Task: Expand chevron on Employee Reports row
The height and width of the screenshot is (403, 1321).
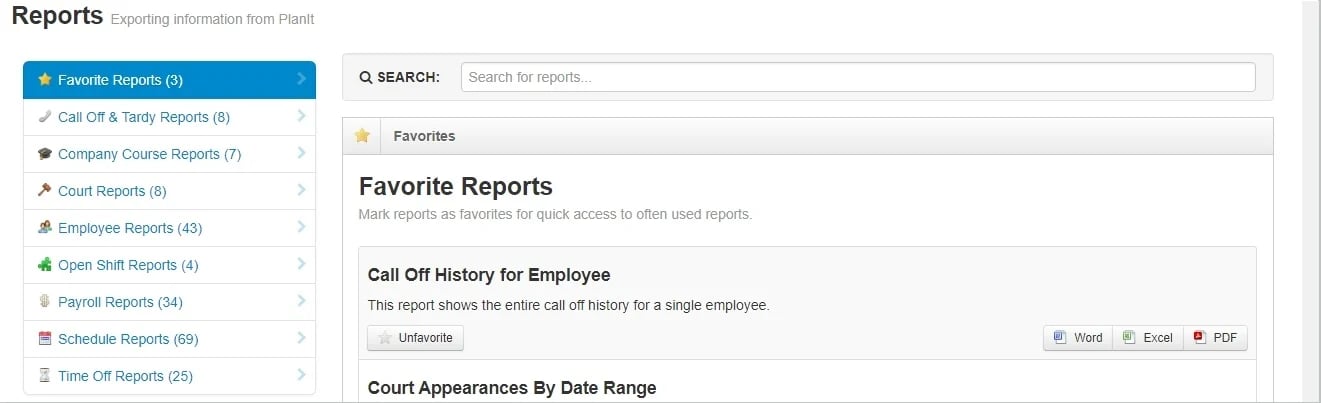Action: (301, 227)
